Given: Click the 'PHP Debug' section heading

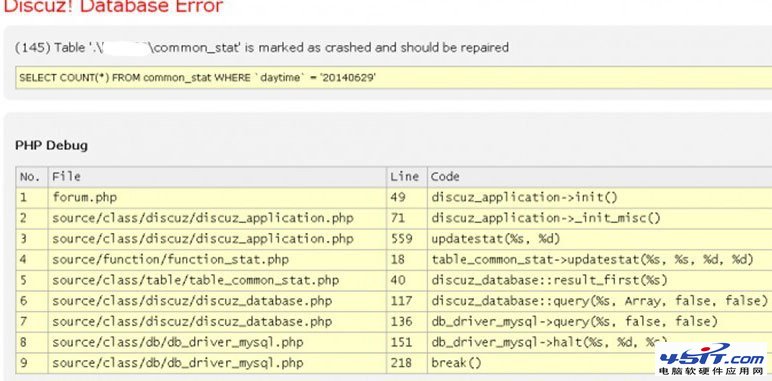Looking at the screenshot, I should [x=51, y=145].
